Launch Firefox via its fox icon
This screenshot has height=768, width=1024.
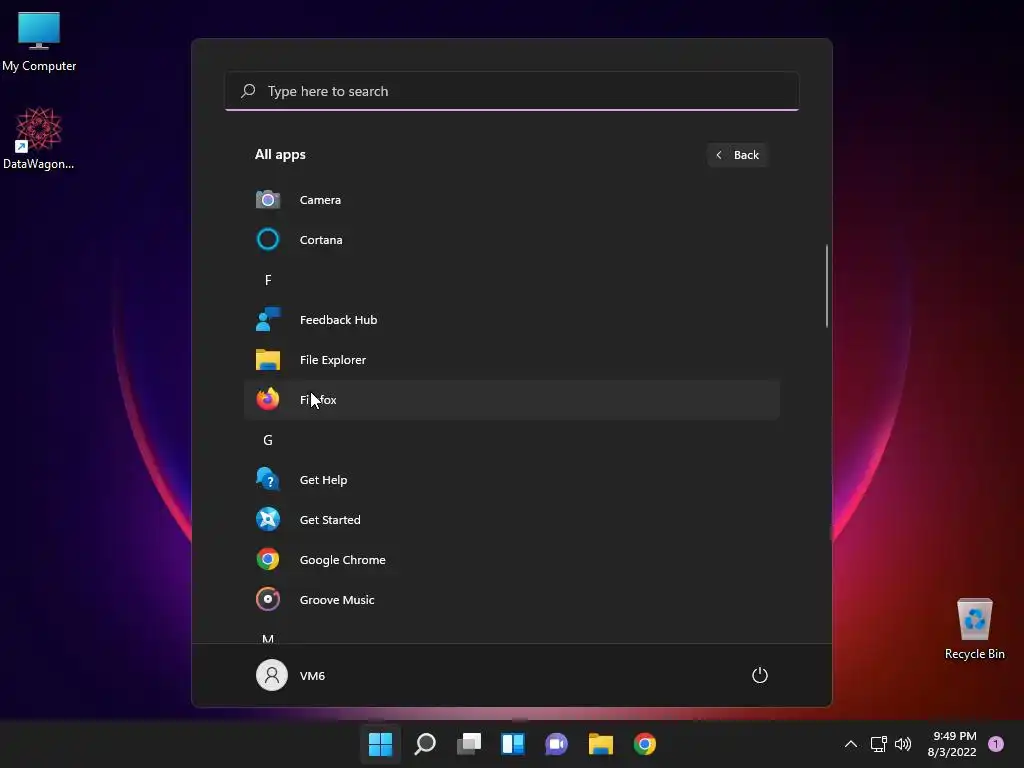click(268, 399)
